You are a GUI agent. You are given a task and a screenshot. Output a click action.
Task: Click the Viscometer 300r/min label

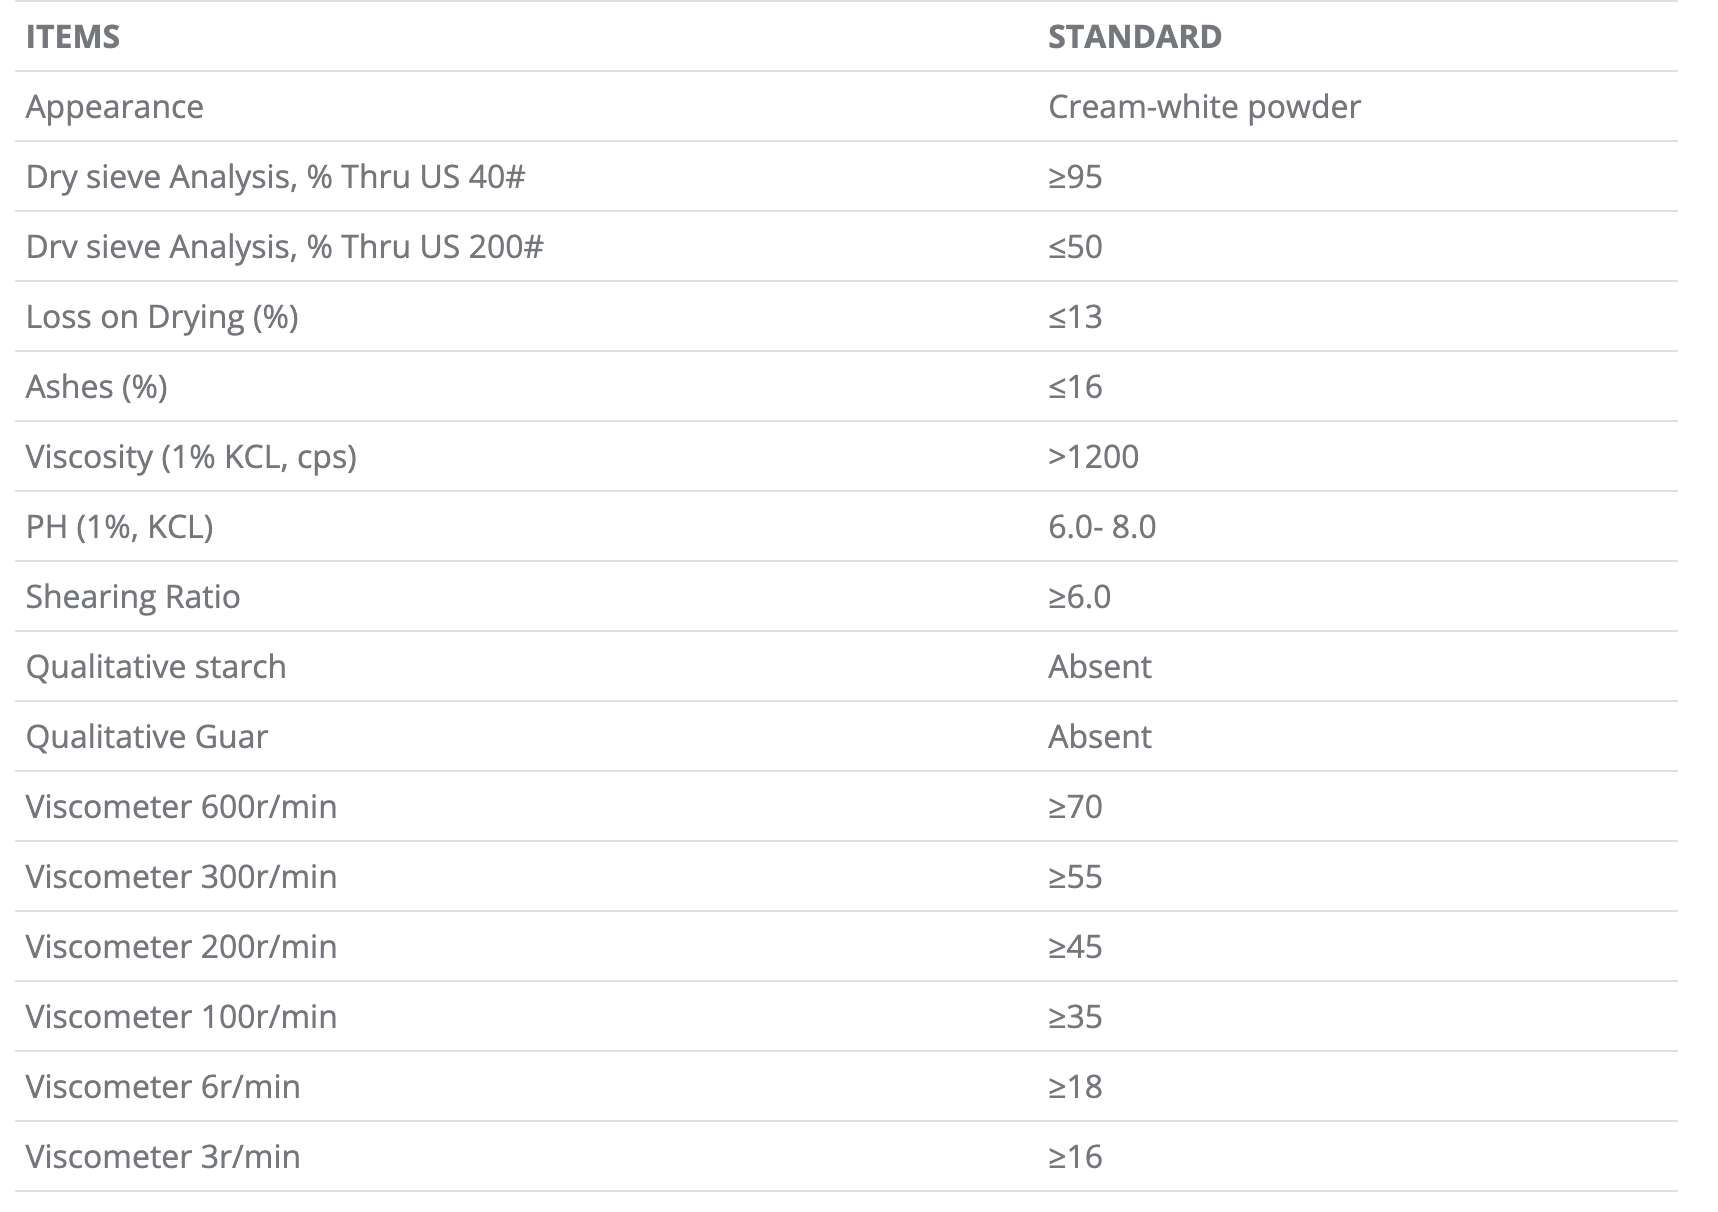[181, 877]
